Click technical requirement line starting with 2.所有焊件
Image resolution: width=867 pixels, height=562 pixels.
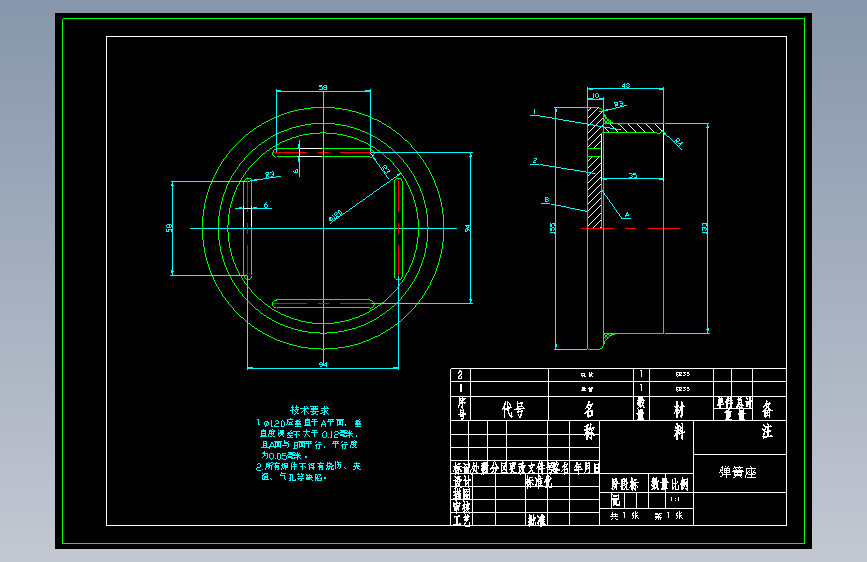(308, 466)
